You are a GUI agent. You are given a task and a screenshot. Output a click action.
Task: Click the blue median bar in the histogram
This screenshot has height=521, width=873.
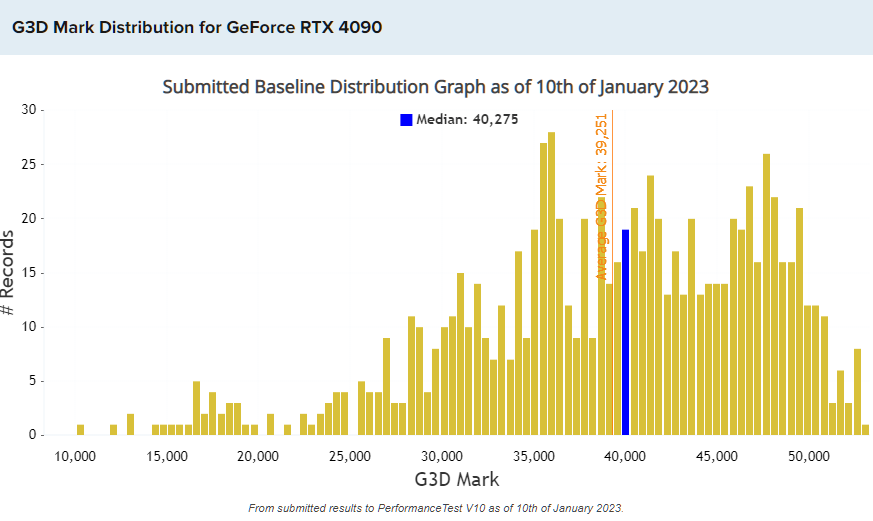tap(625, 332)
